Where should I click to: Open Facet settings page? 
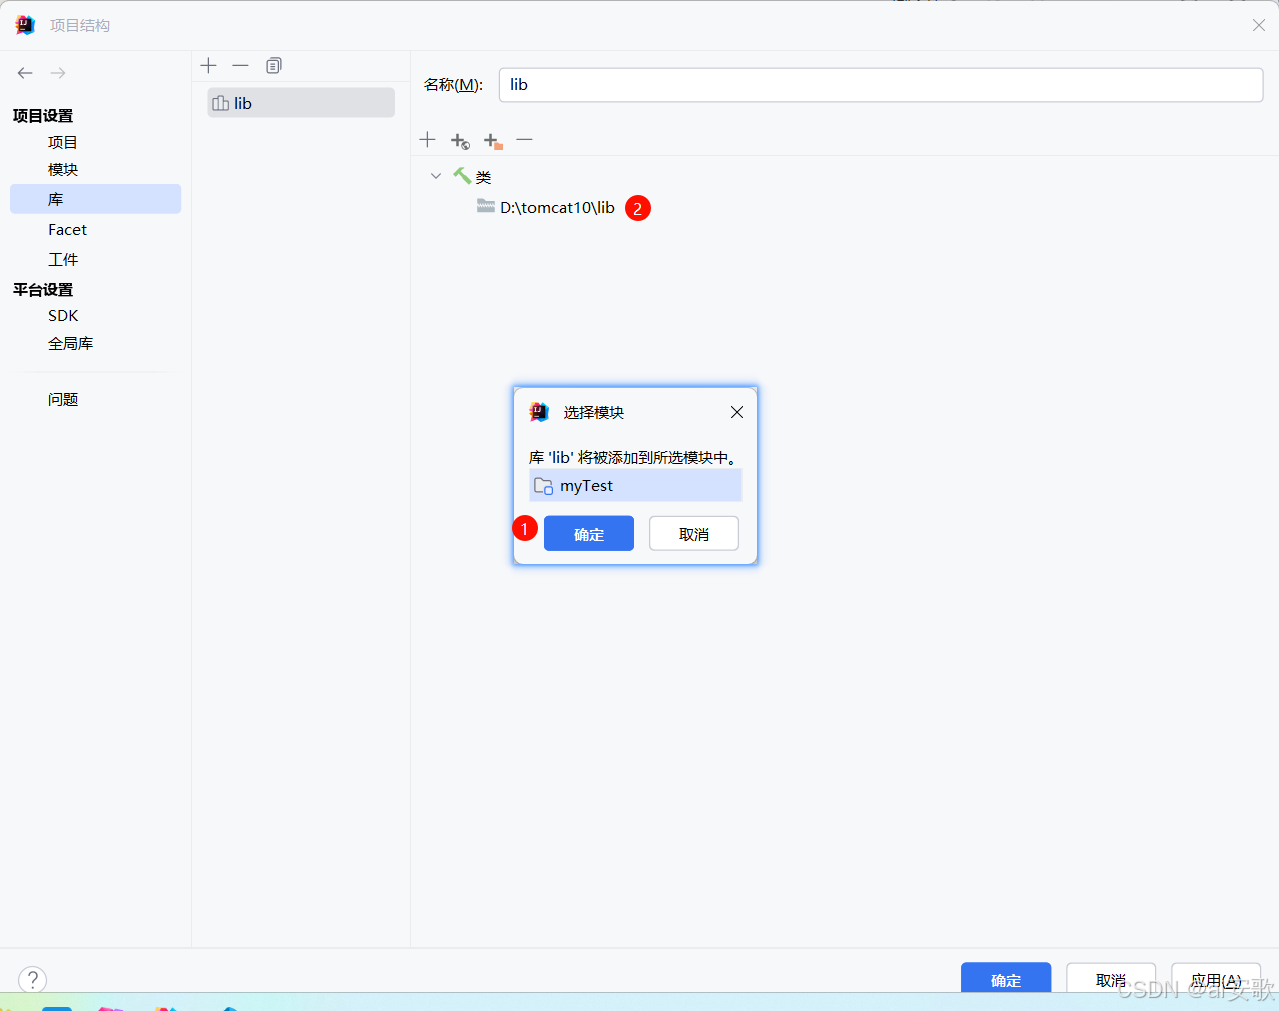(67, 229)
